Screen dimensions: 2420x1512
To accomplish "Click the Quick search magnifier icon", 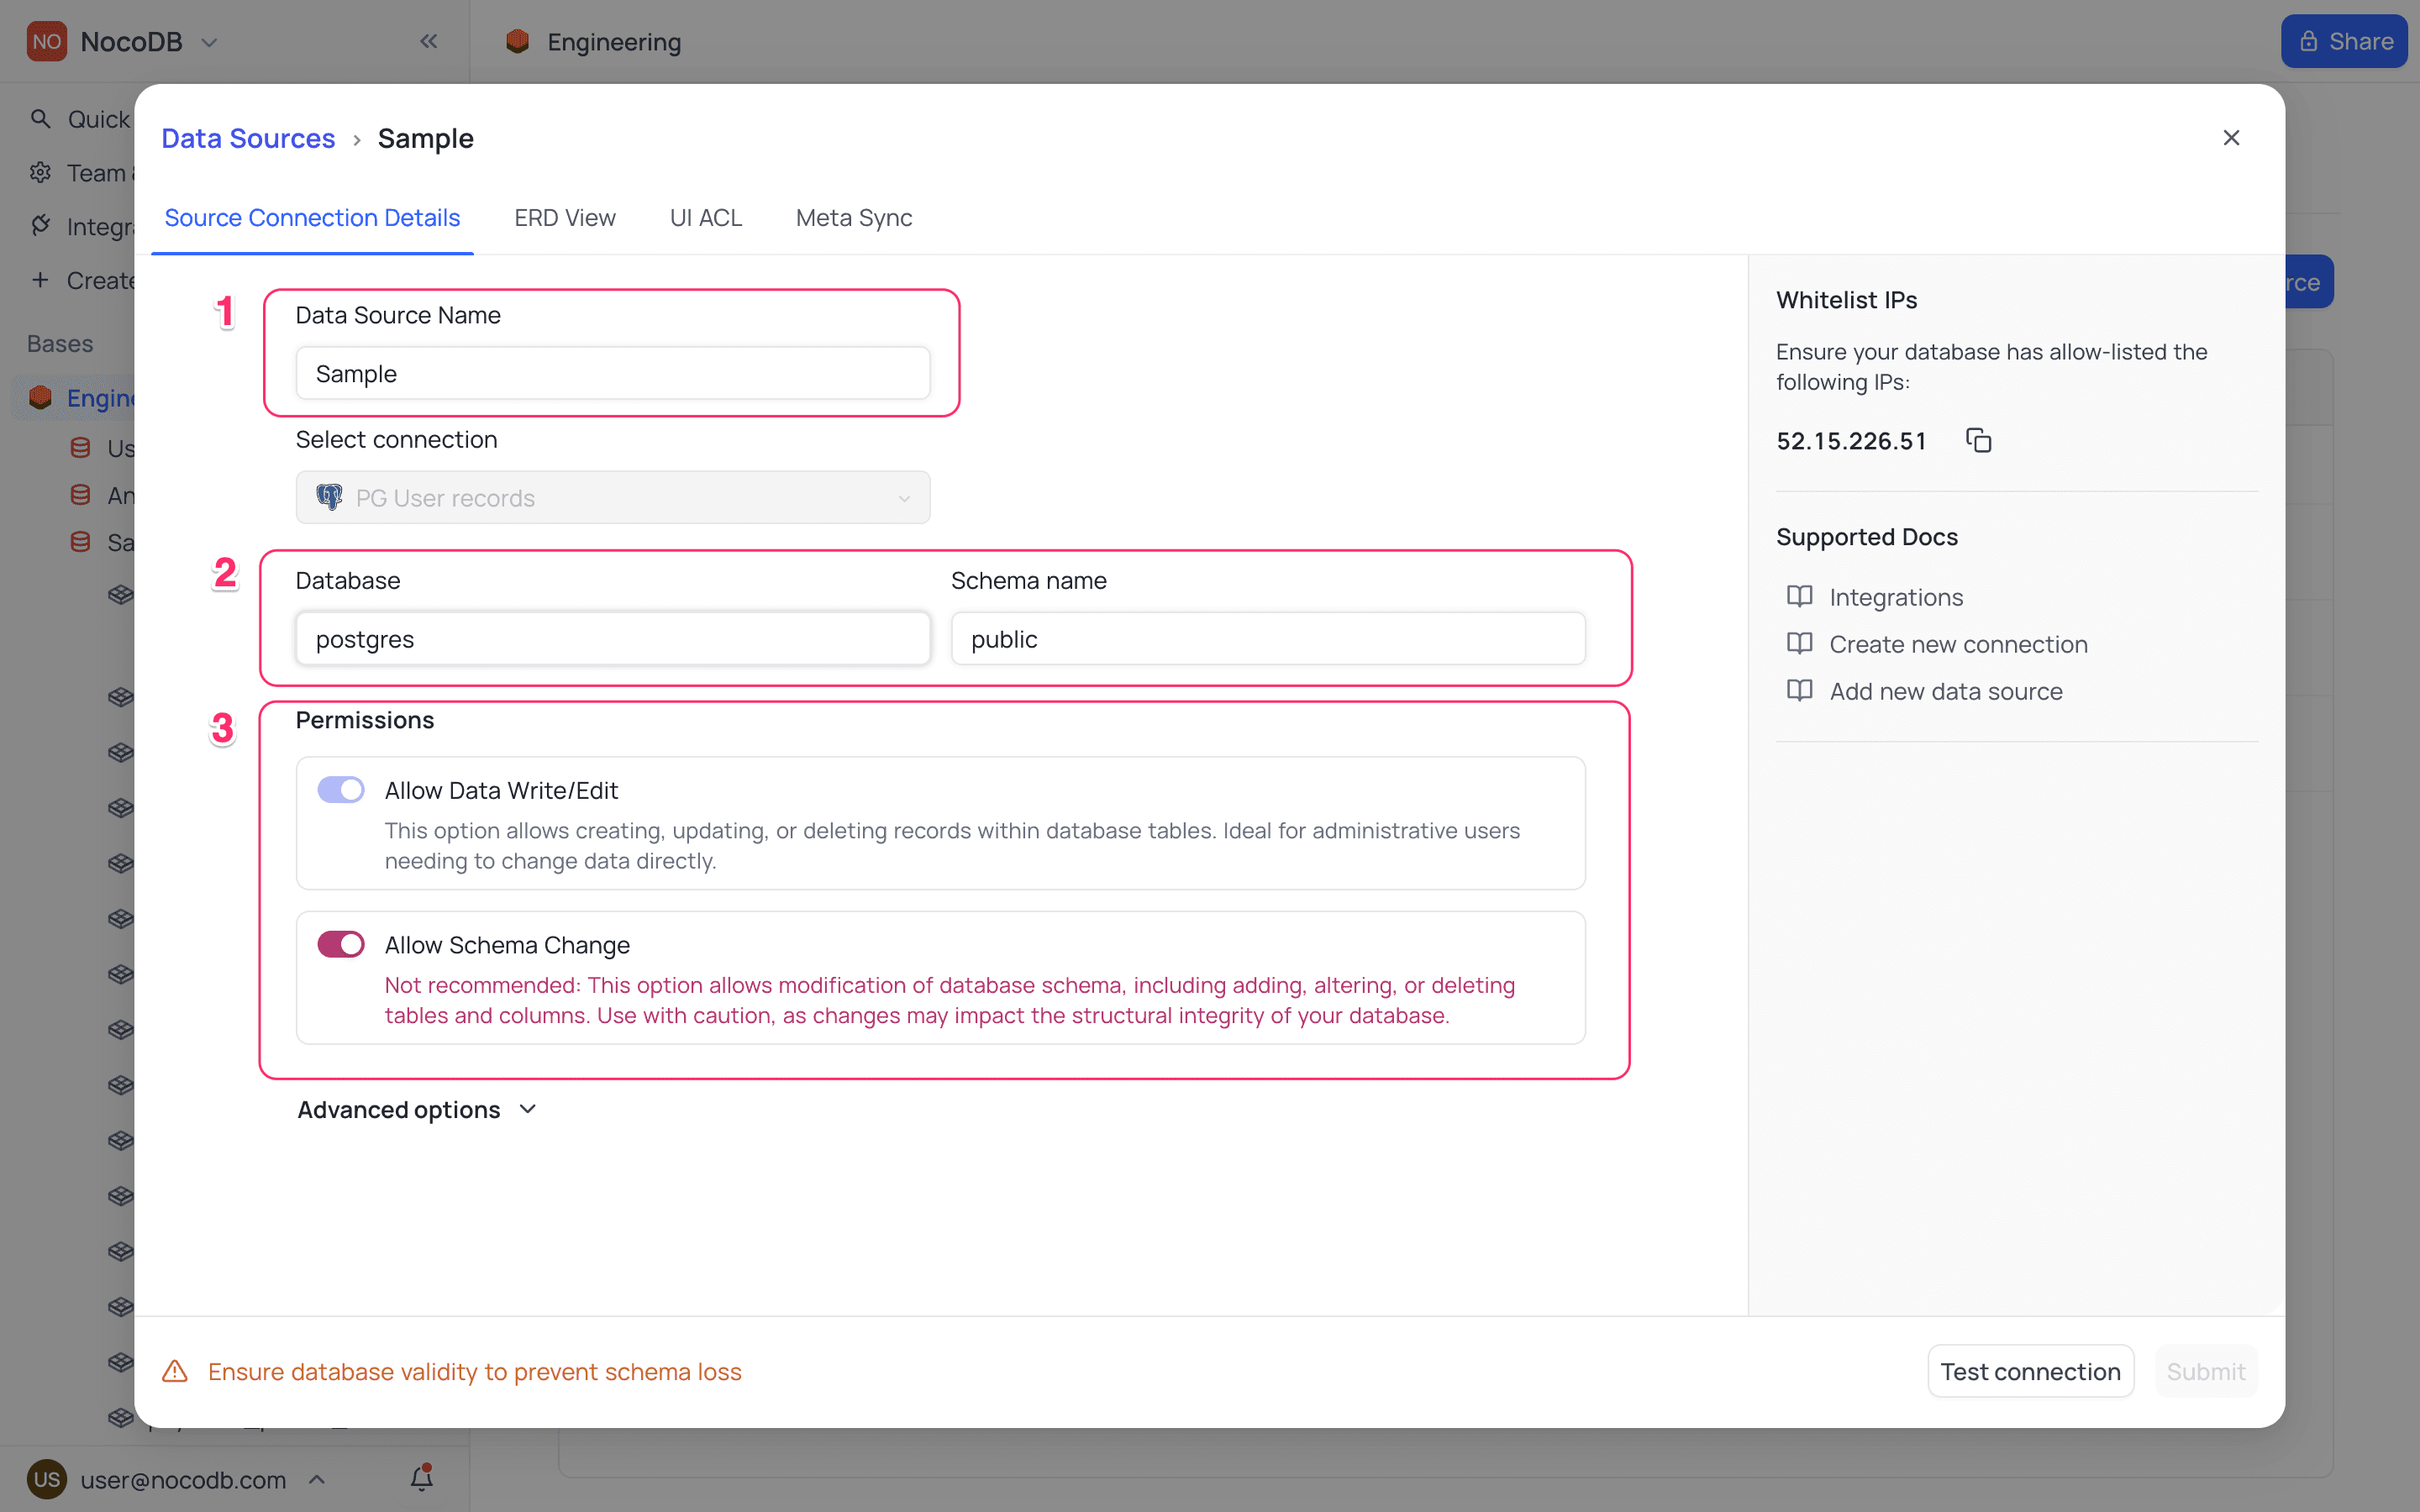I will click(40, 119).
